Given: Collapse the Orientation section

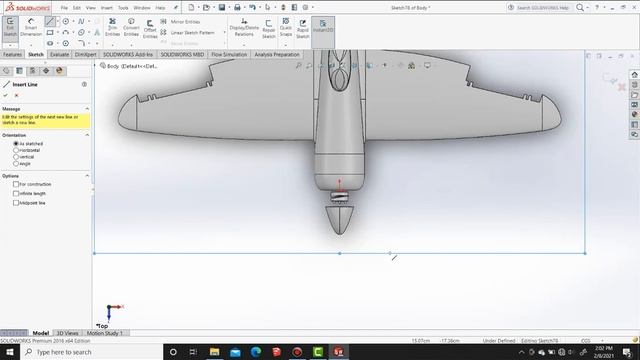Looking at the screenshot, I should (87, 135).
